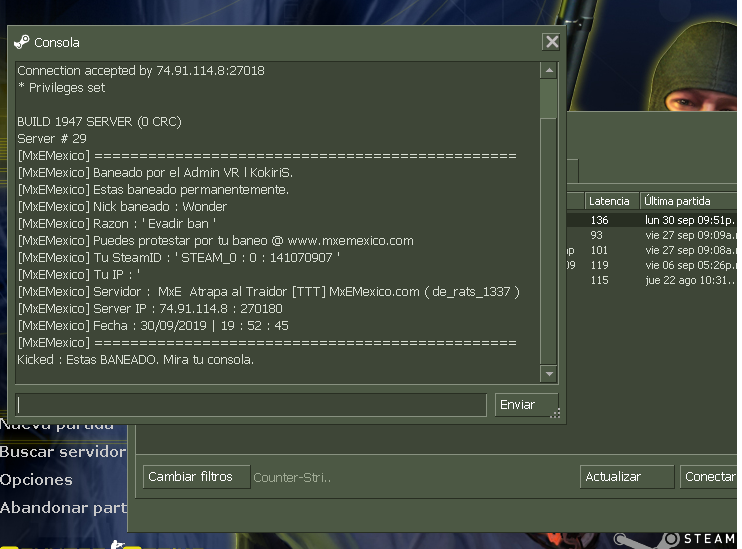
Task: Select server row with latency 101
Action: [x=652, y=250]
